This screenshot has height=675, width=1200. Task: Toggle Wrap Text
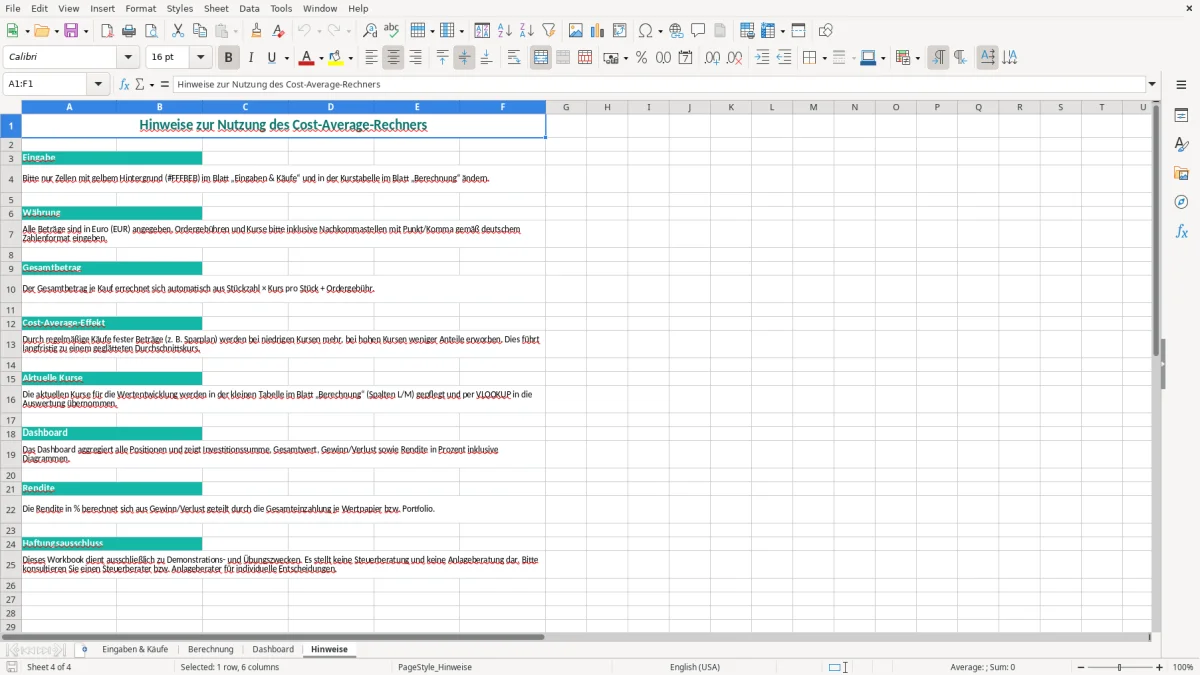pyautogui.click(x=513, y=58)
